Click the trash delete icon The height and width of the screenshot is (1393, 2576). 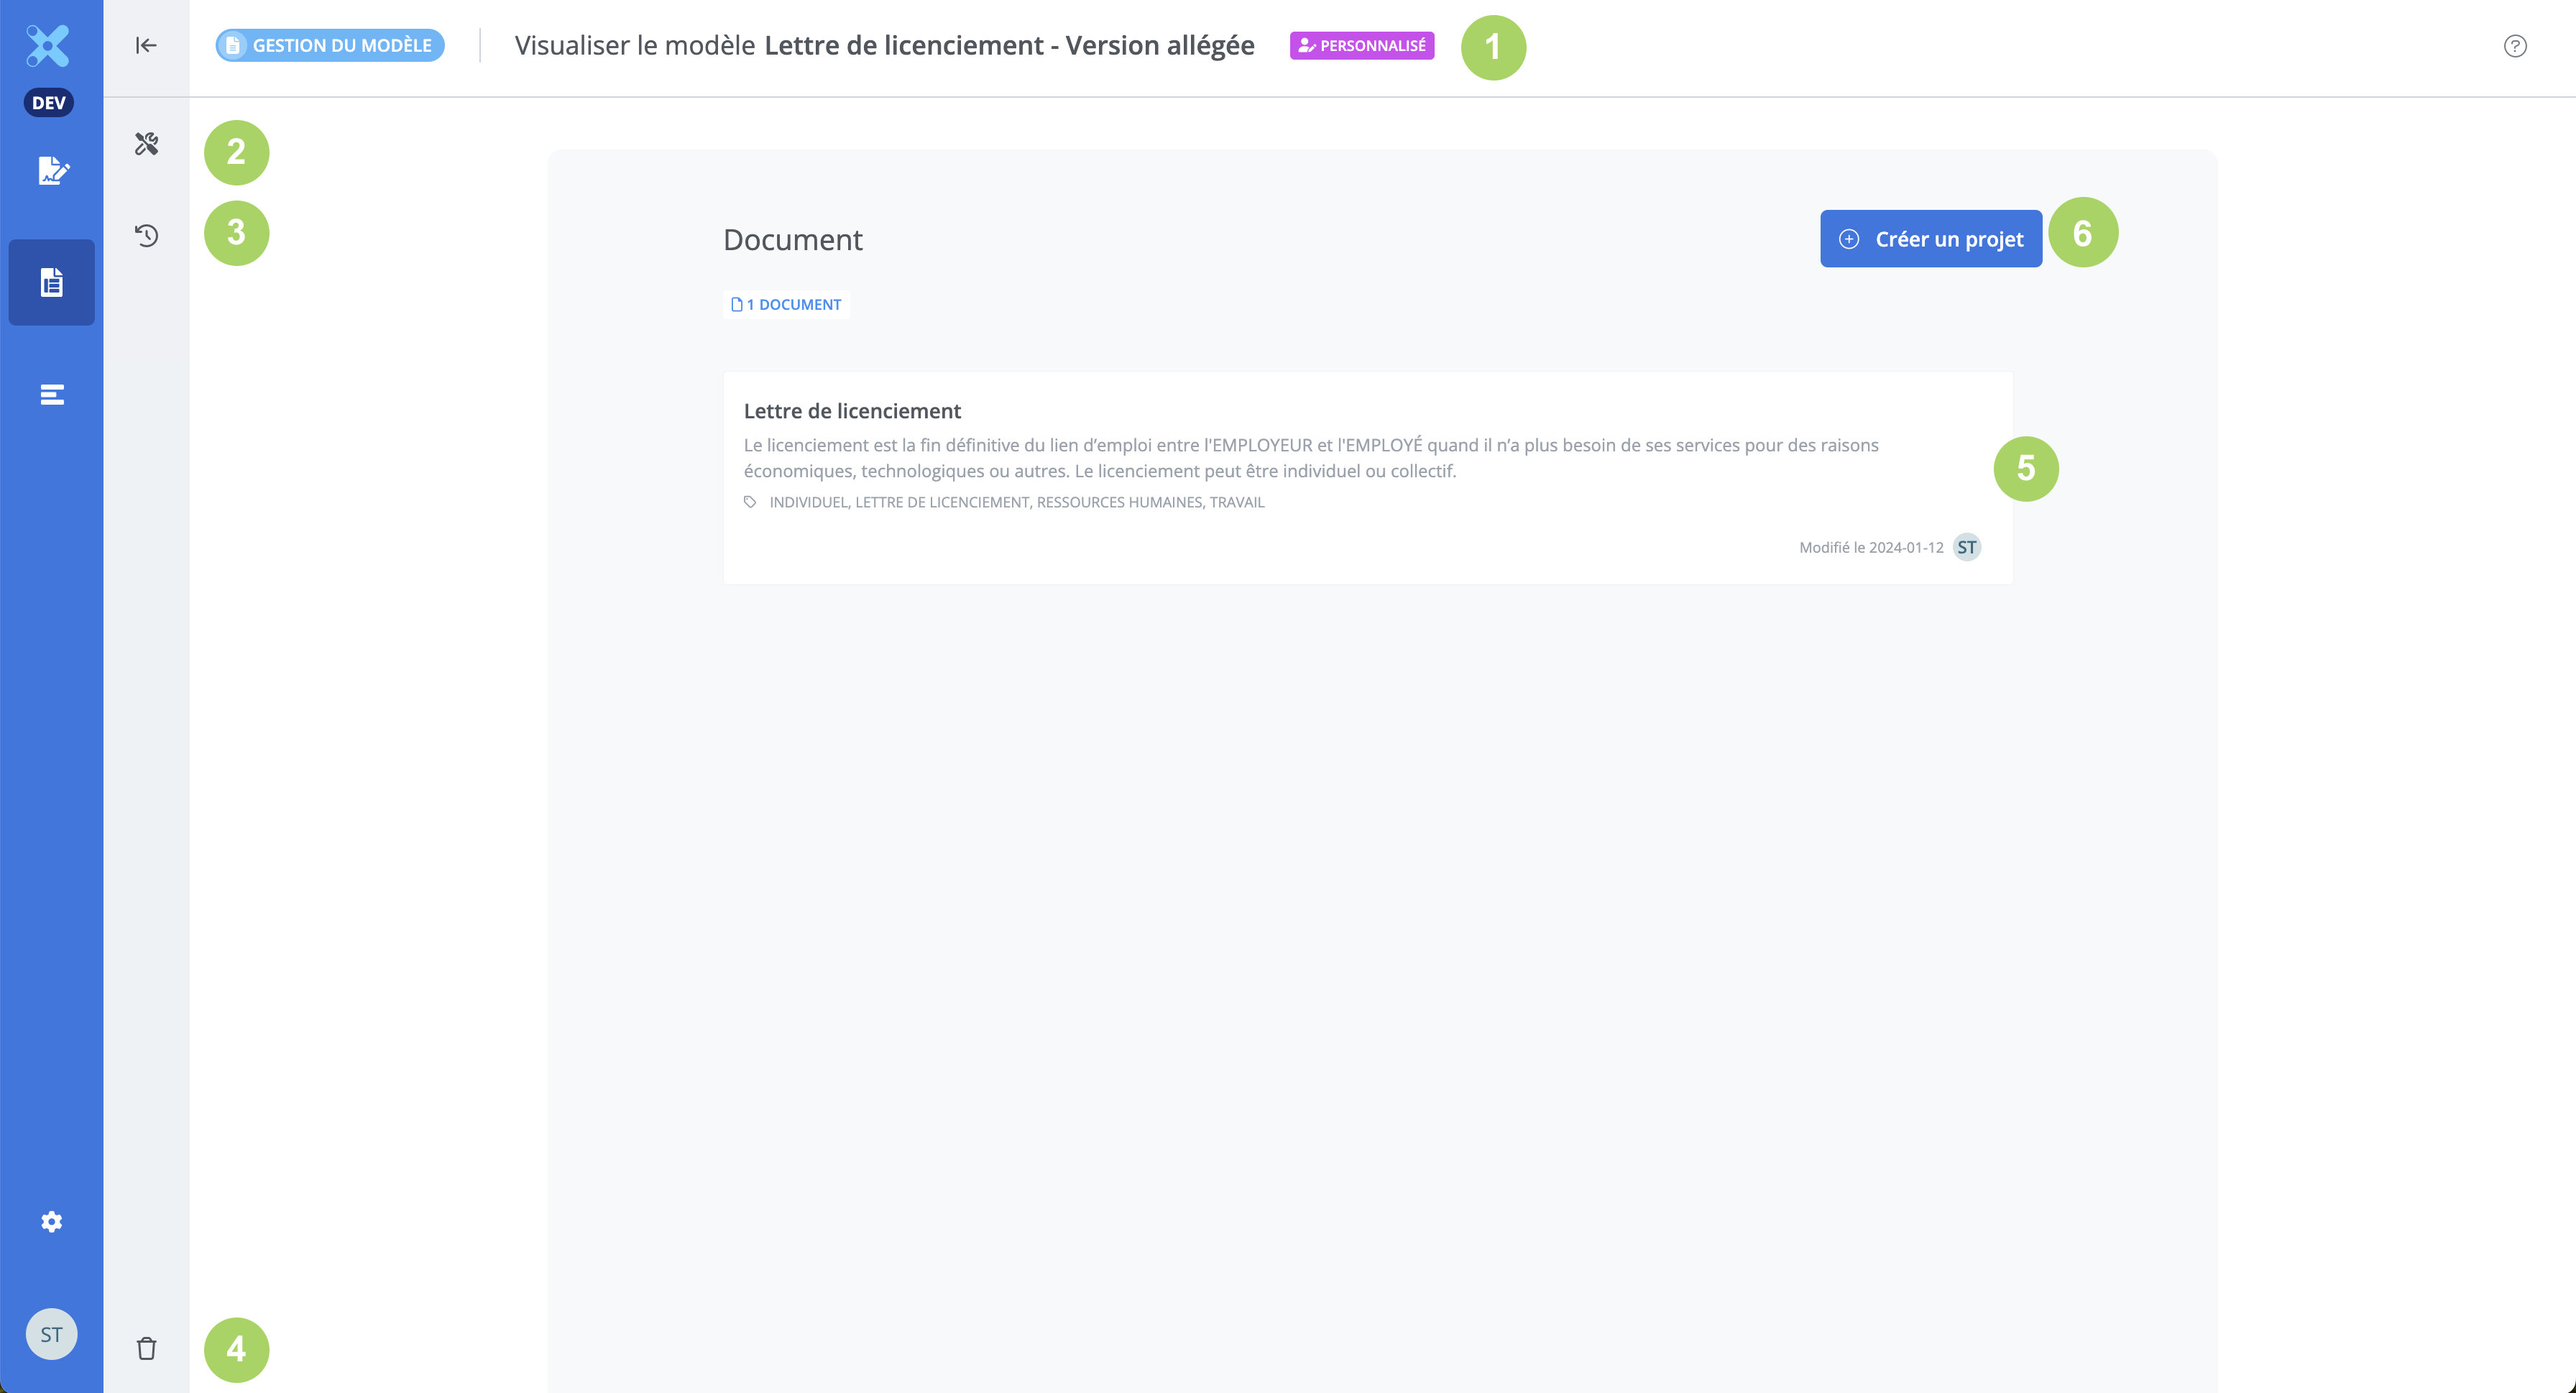click(147, 1348)
